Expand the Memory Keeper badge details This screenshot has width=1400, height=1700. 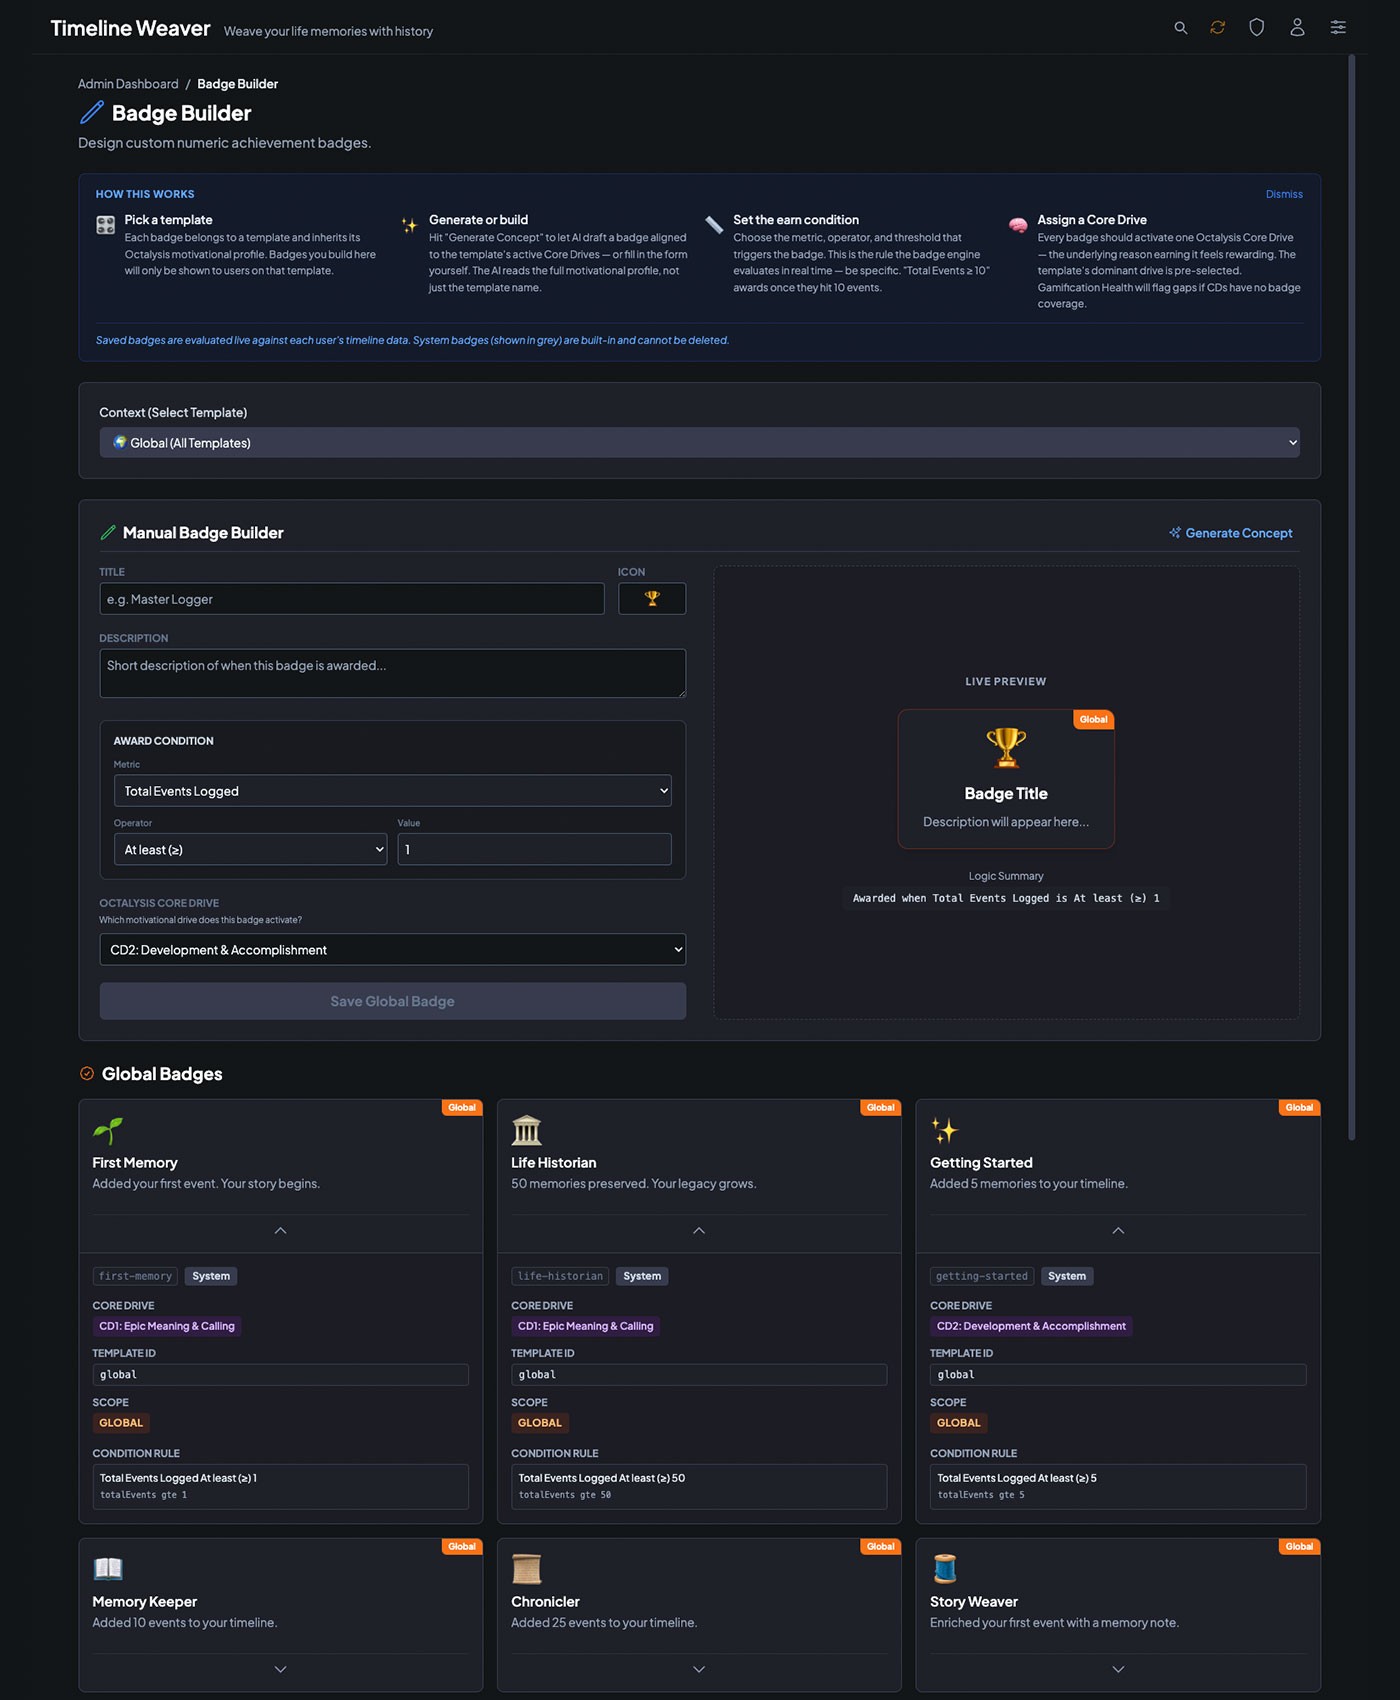[x=280, y=1669]
